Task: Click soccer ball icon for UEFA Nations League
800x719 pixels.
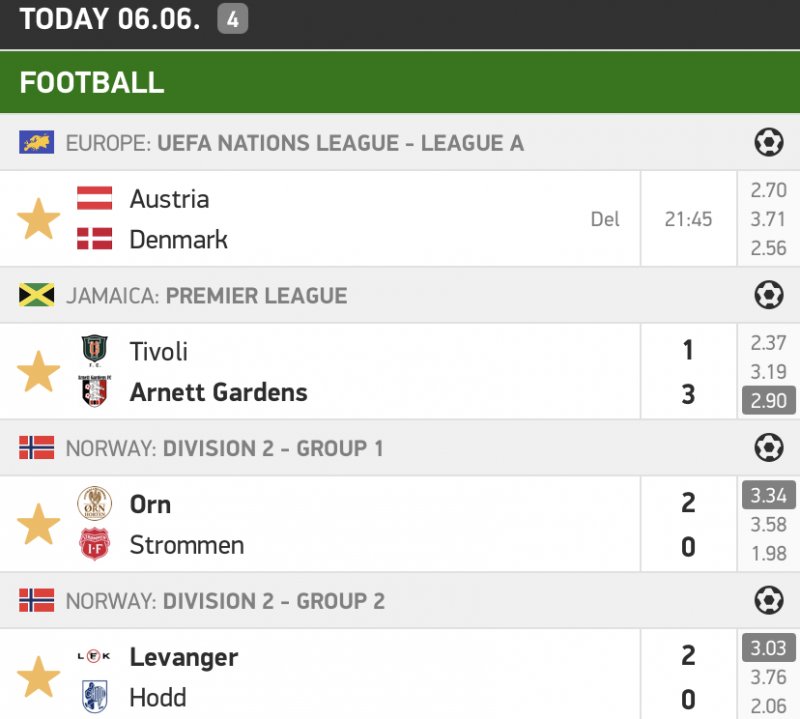Action: click(768, 143)
